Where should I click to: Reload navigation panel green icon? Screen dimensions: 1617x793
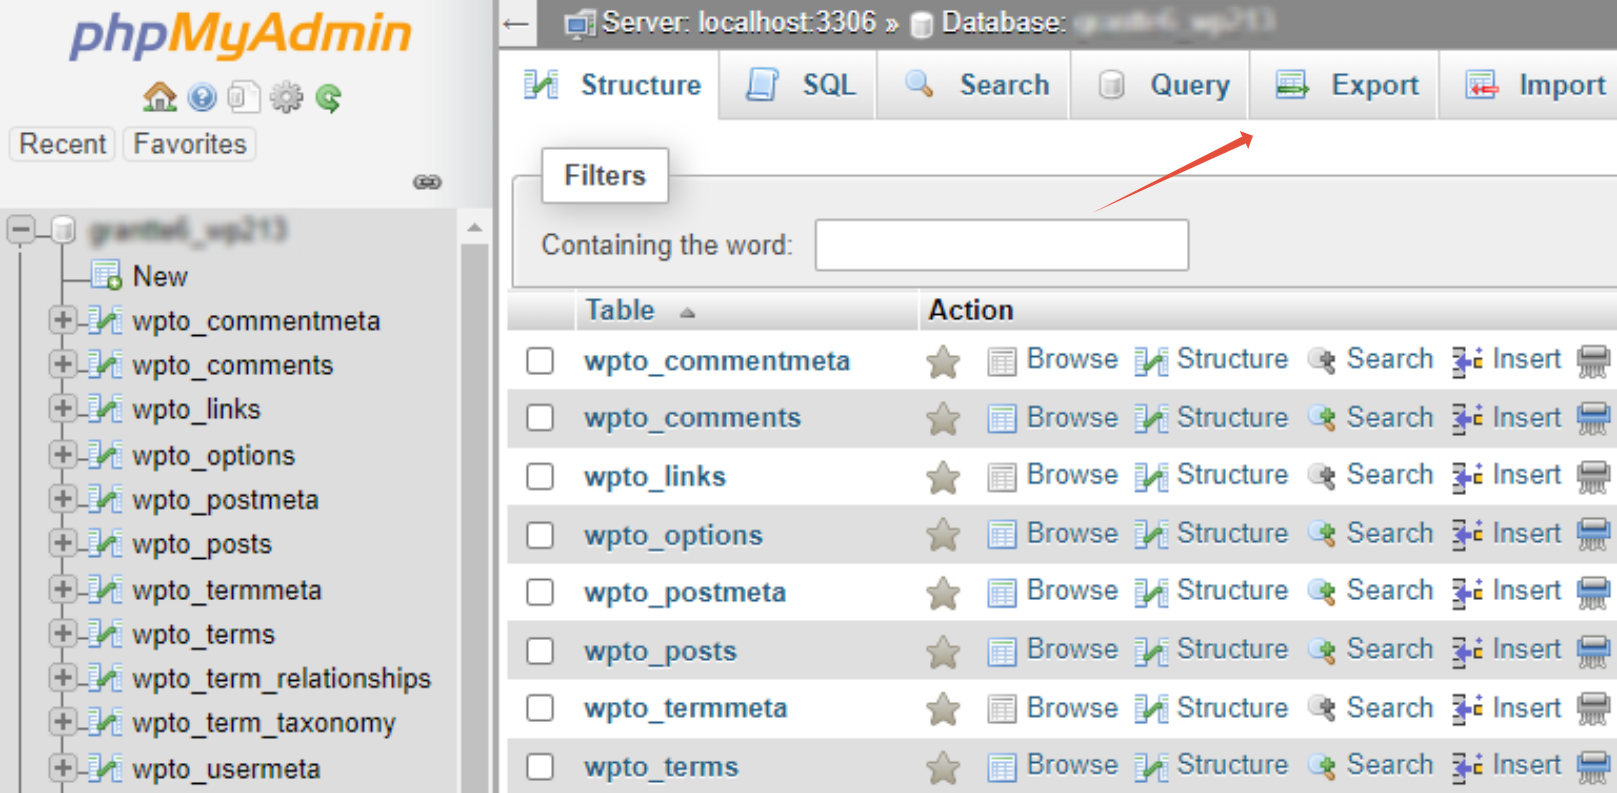[328, 97]
